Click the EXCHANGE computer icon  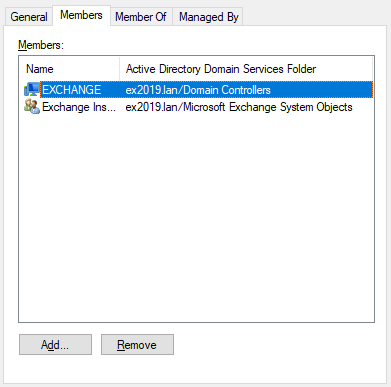point(32,90)
